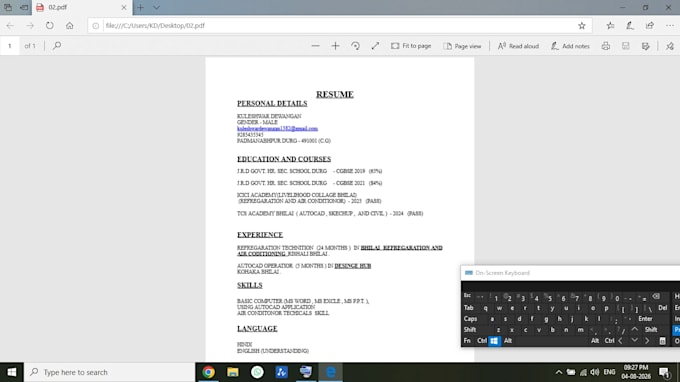Zoom out of the PDF with minus icon

coord(315,46)
